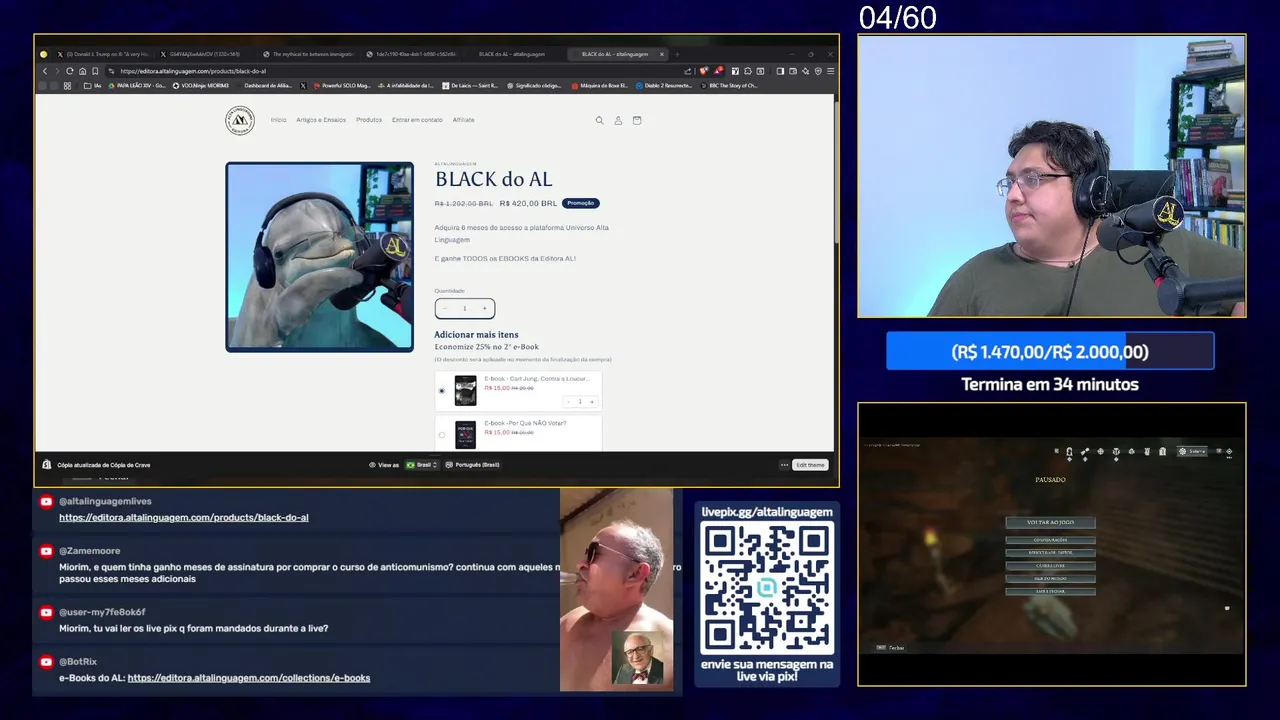This screenshot has height=720, width=1280.
Task: Open Artigos e Ensaios in store navigation
Action: pos(321,120)
